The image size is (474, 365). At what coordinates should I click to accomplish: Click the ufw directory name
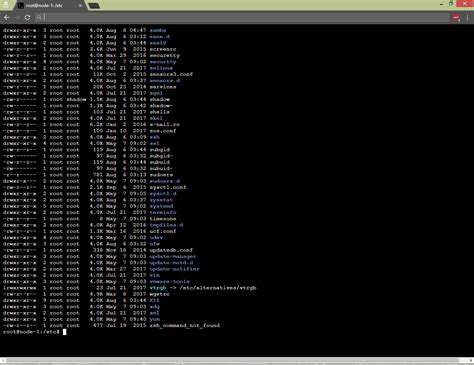pos(154,244)
